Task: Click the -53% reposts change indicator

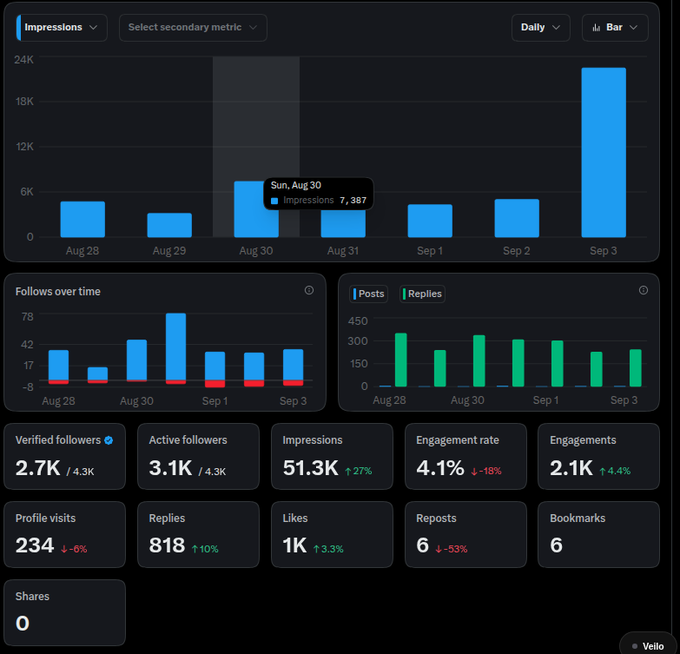Action: click(451, 549)
